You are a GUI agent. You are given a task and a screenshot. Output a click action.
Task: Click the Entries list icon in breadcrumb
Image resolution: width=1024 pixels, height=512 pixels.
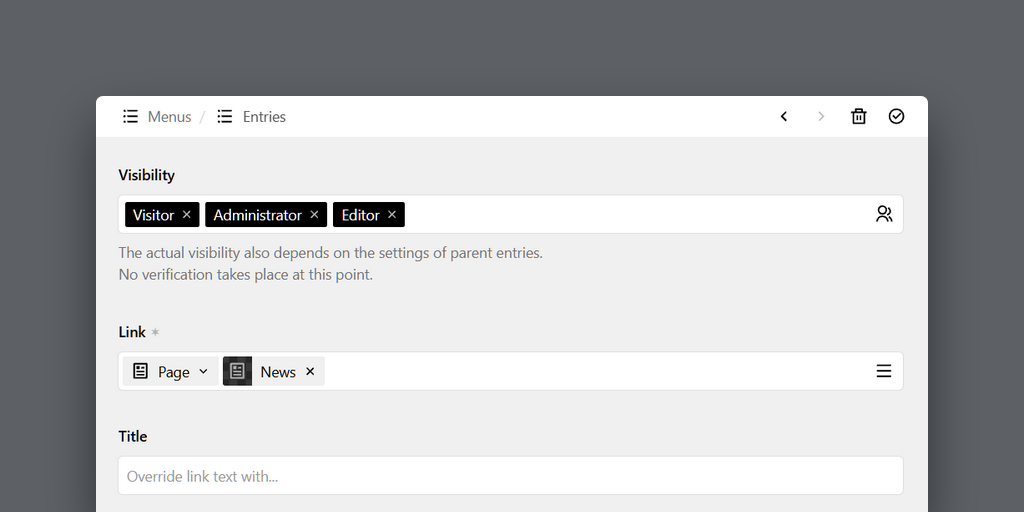pyautogui.click(x=225, y=116)
